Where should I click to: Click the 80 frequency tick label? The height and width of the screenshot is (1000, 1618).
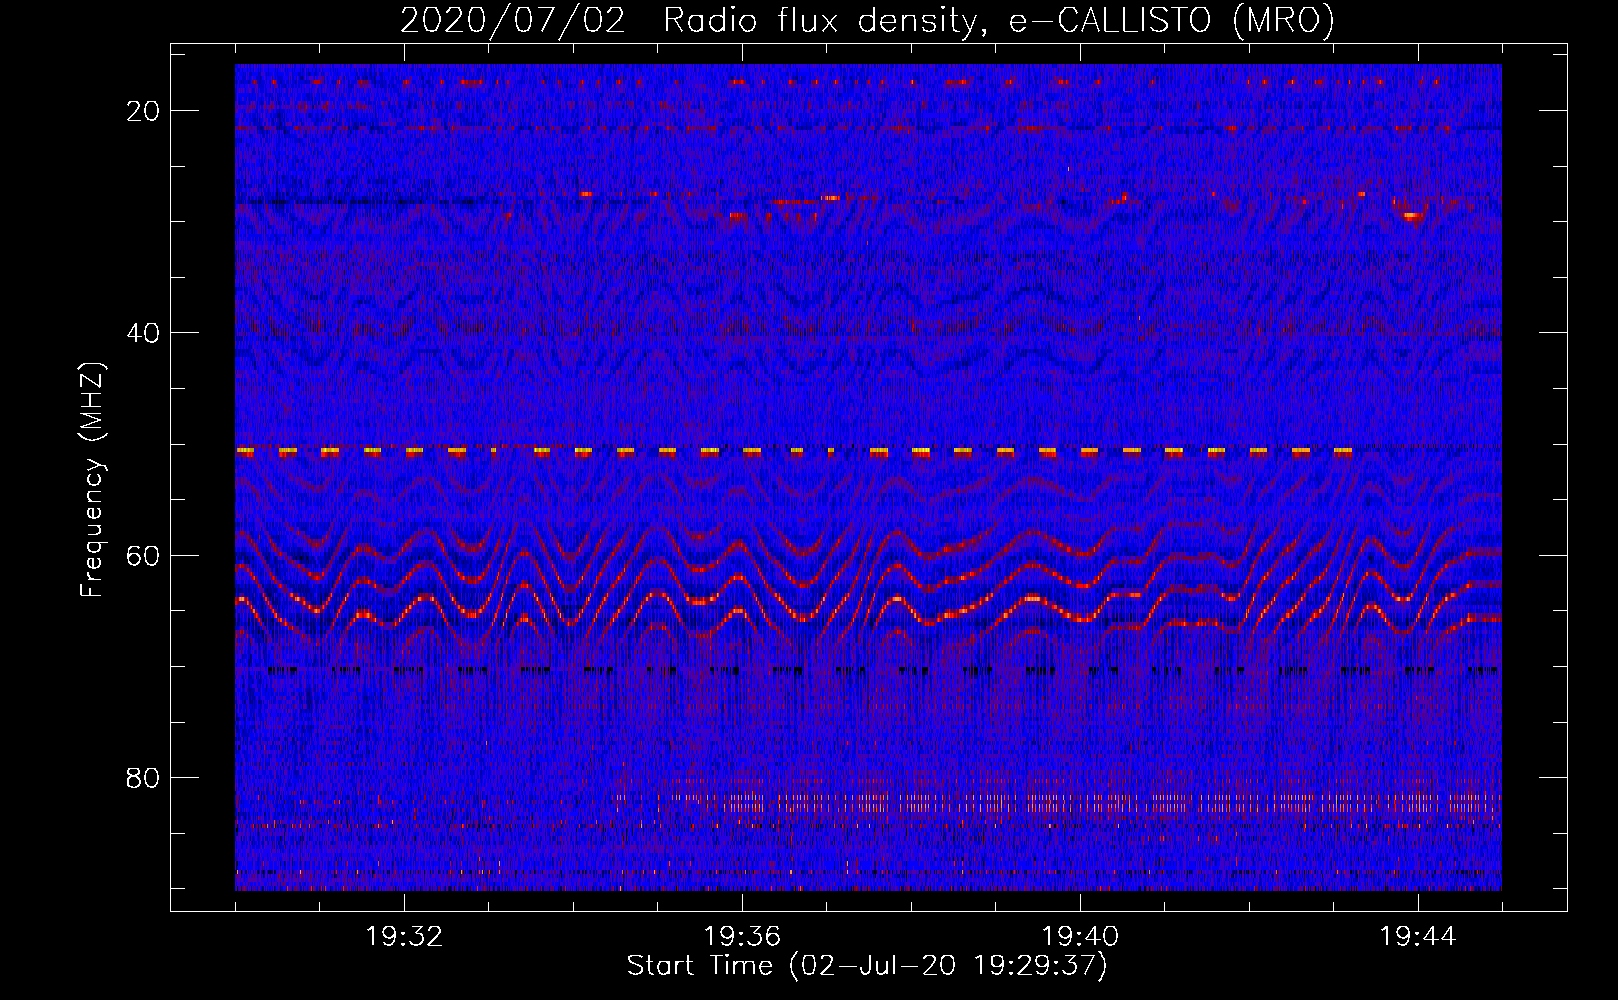coord(144,777)
